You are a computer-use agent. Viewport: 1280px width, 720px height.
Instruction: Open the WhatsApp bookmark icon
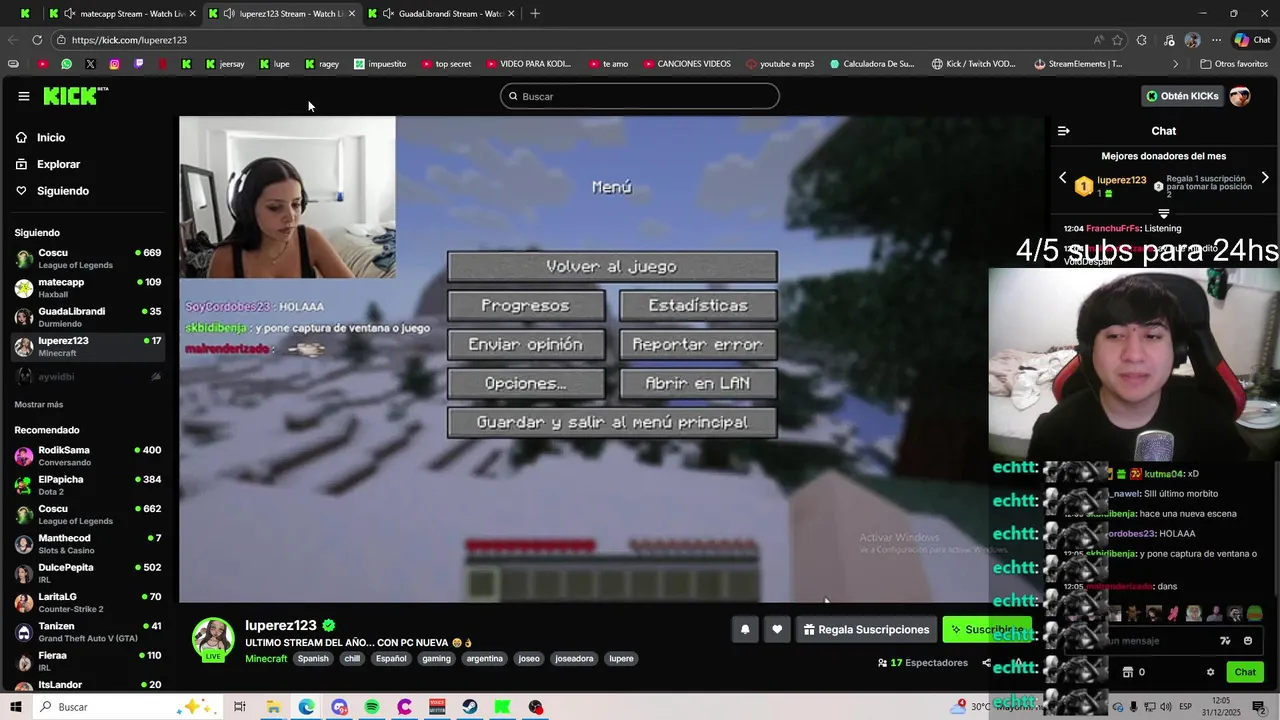[x=66, y=64]
